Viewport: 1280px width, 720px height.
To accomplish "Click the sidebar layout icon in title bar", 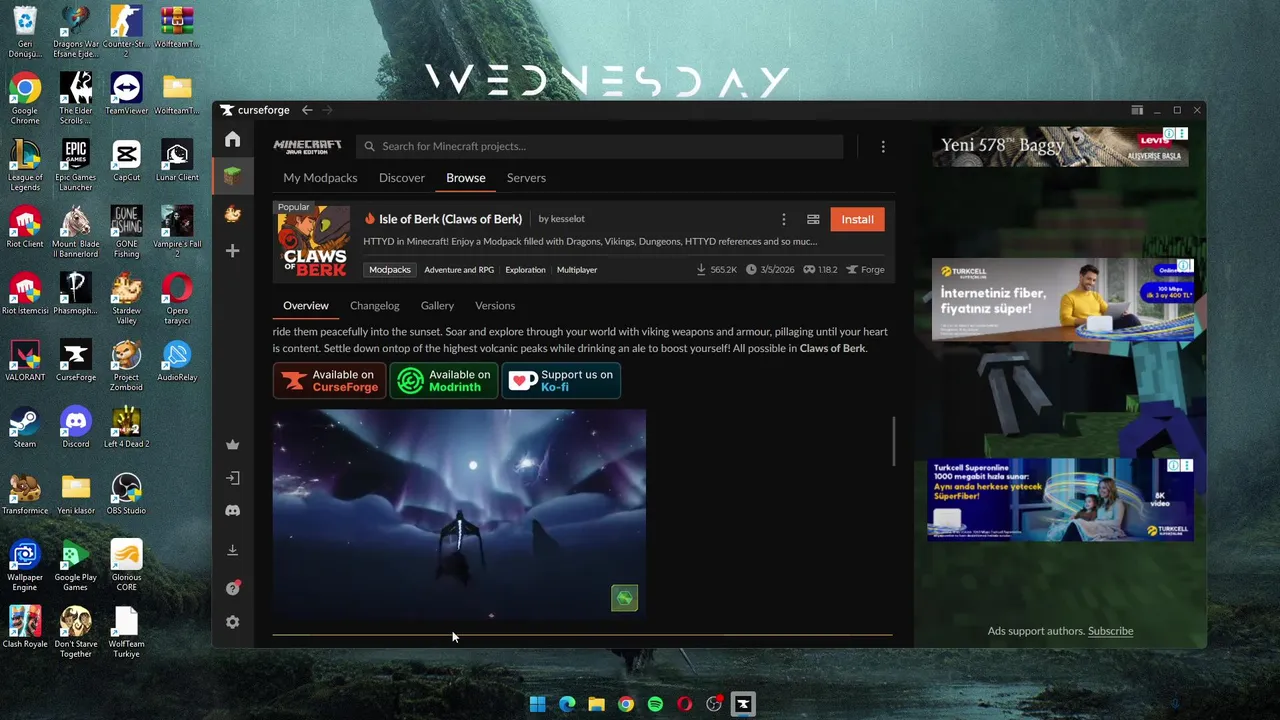I will coord(1137,110).
